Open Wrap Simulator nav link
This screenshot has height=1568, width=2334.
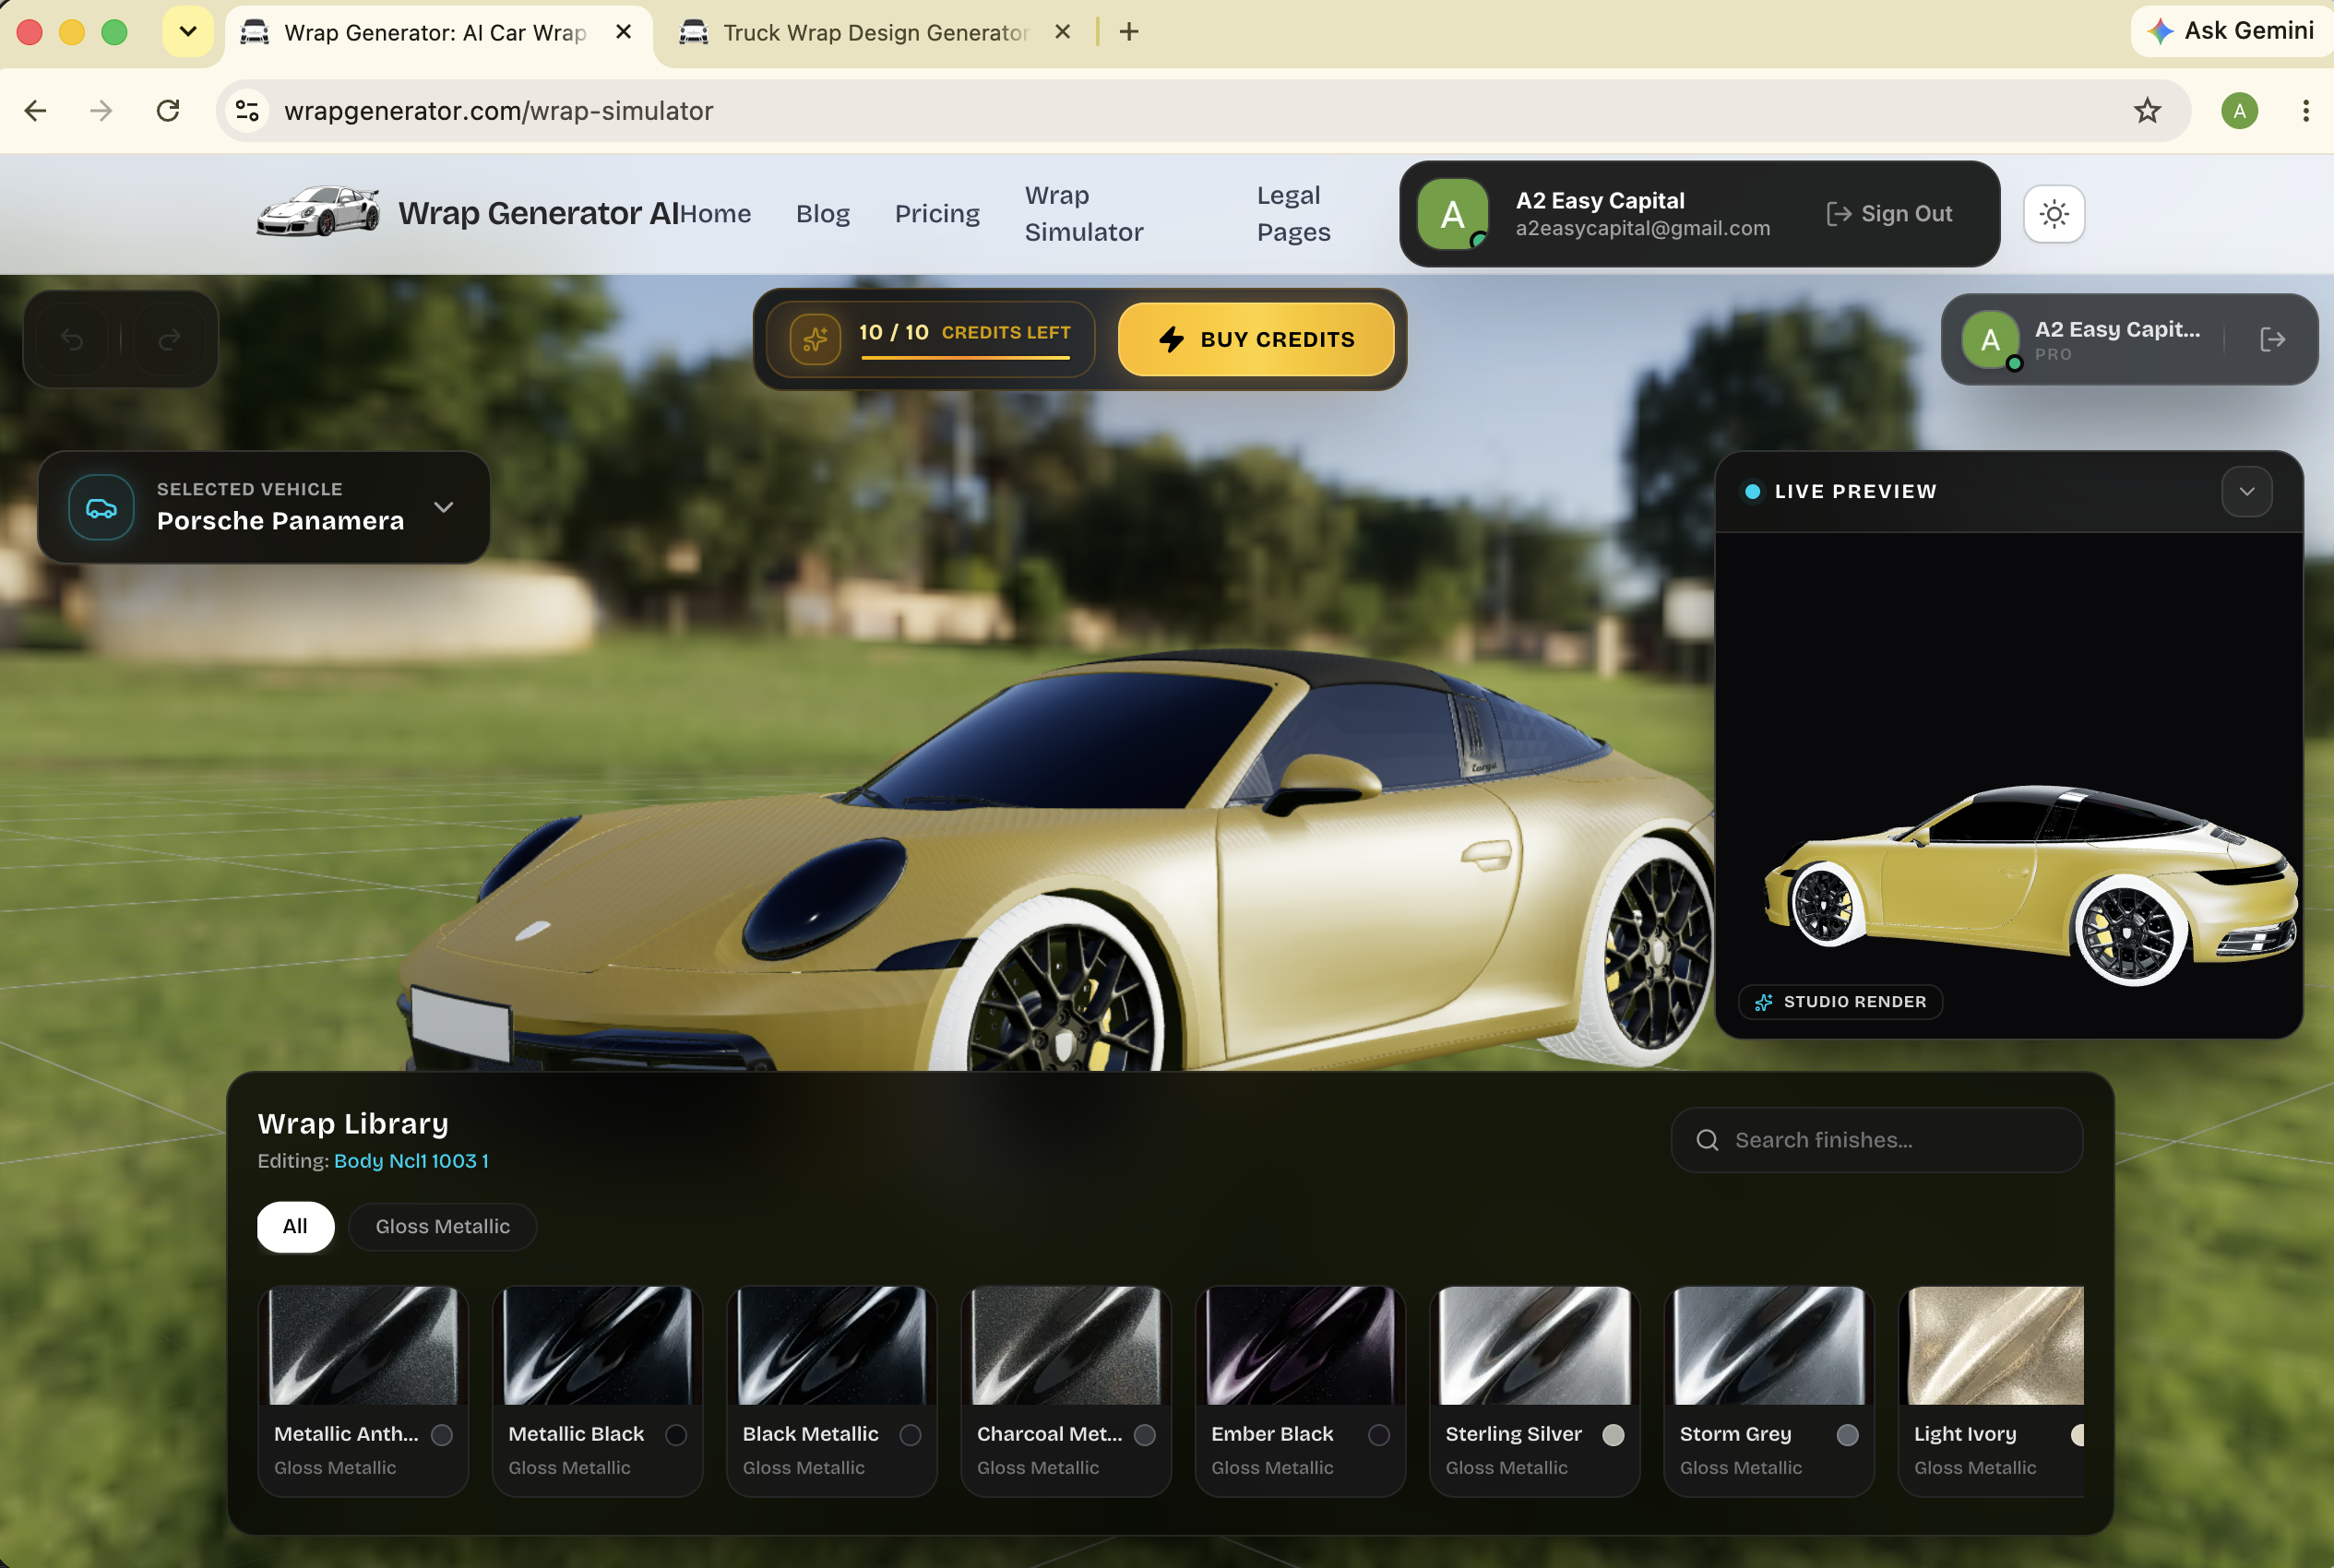tap(1084, 214)
